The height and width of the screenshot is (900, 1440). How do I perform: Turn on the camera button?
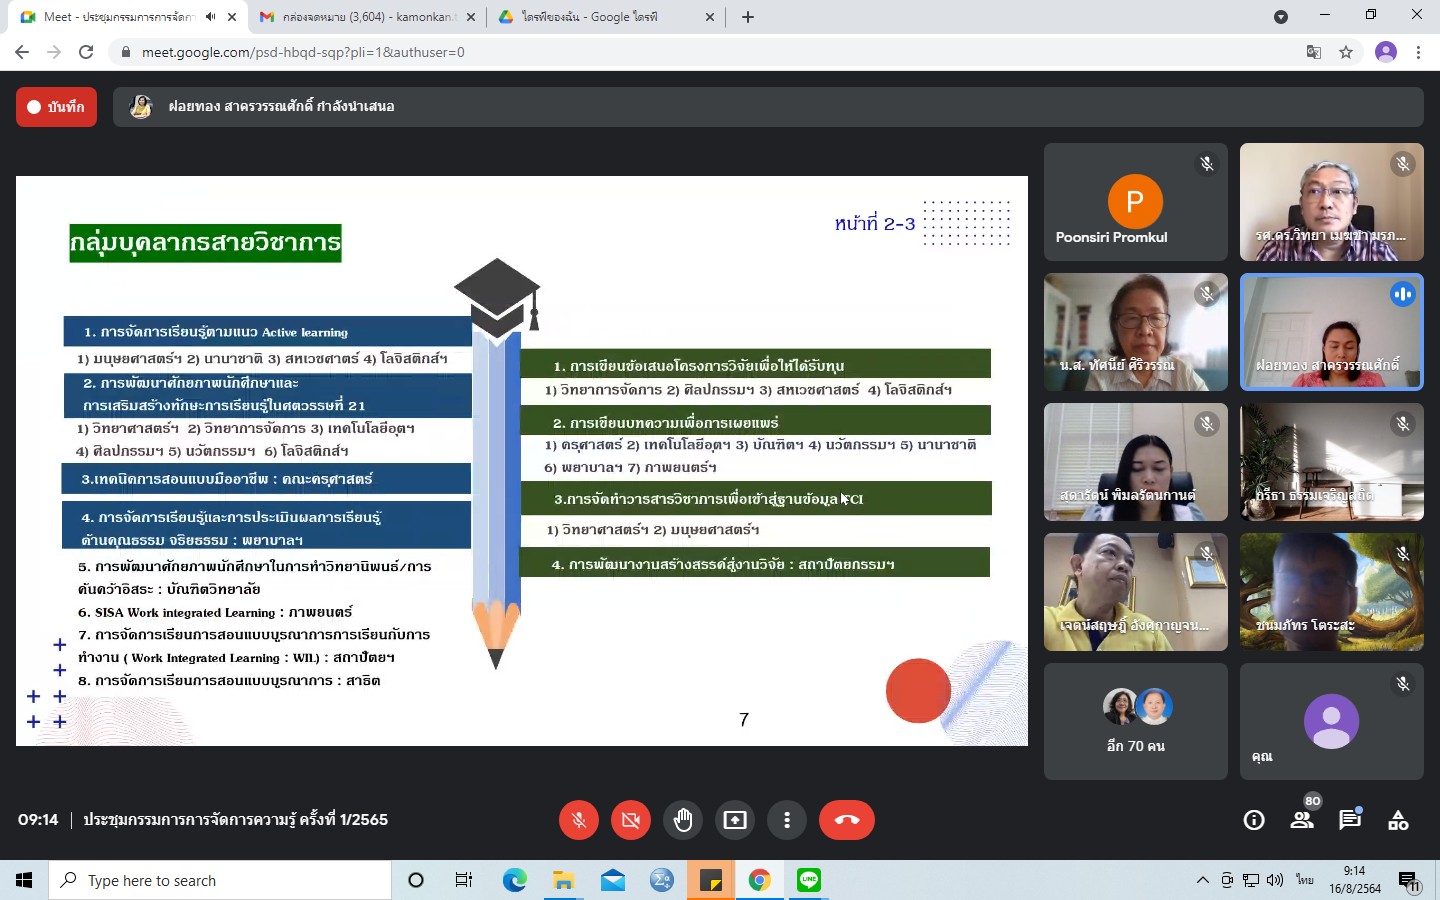pyautogui.click(x=630, y=820)
